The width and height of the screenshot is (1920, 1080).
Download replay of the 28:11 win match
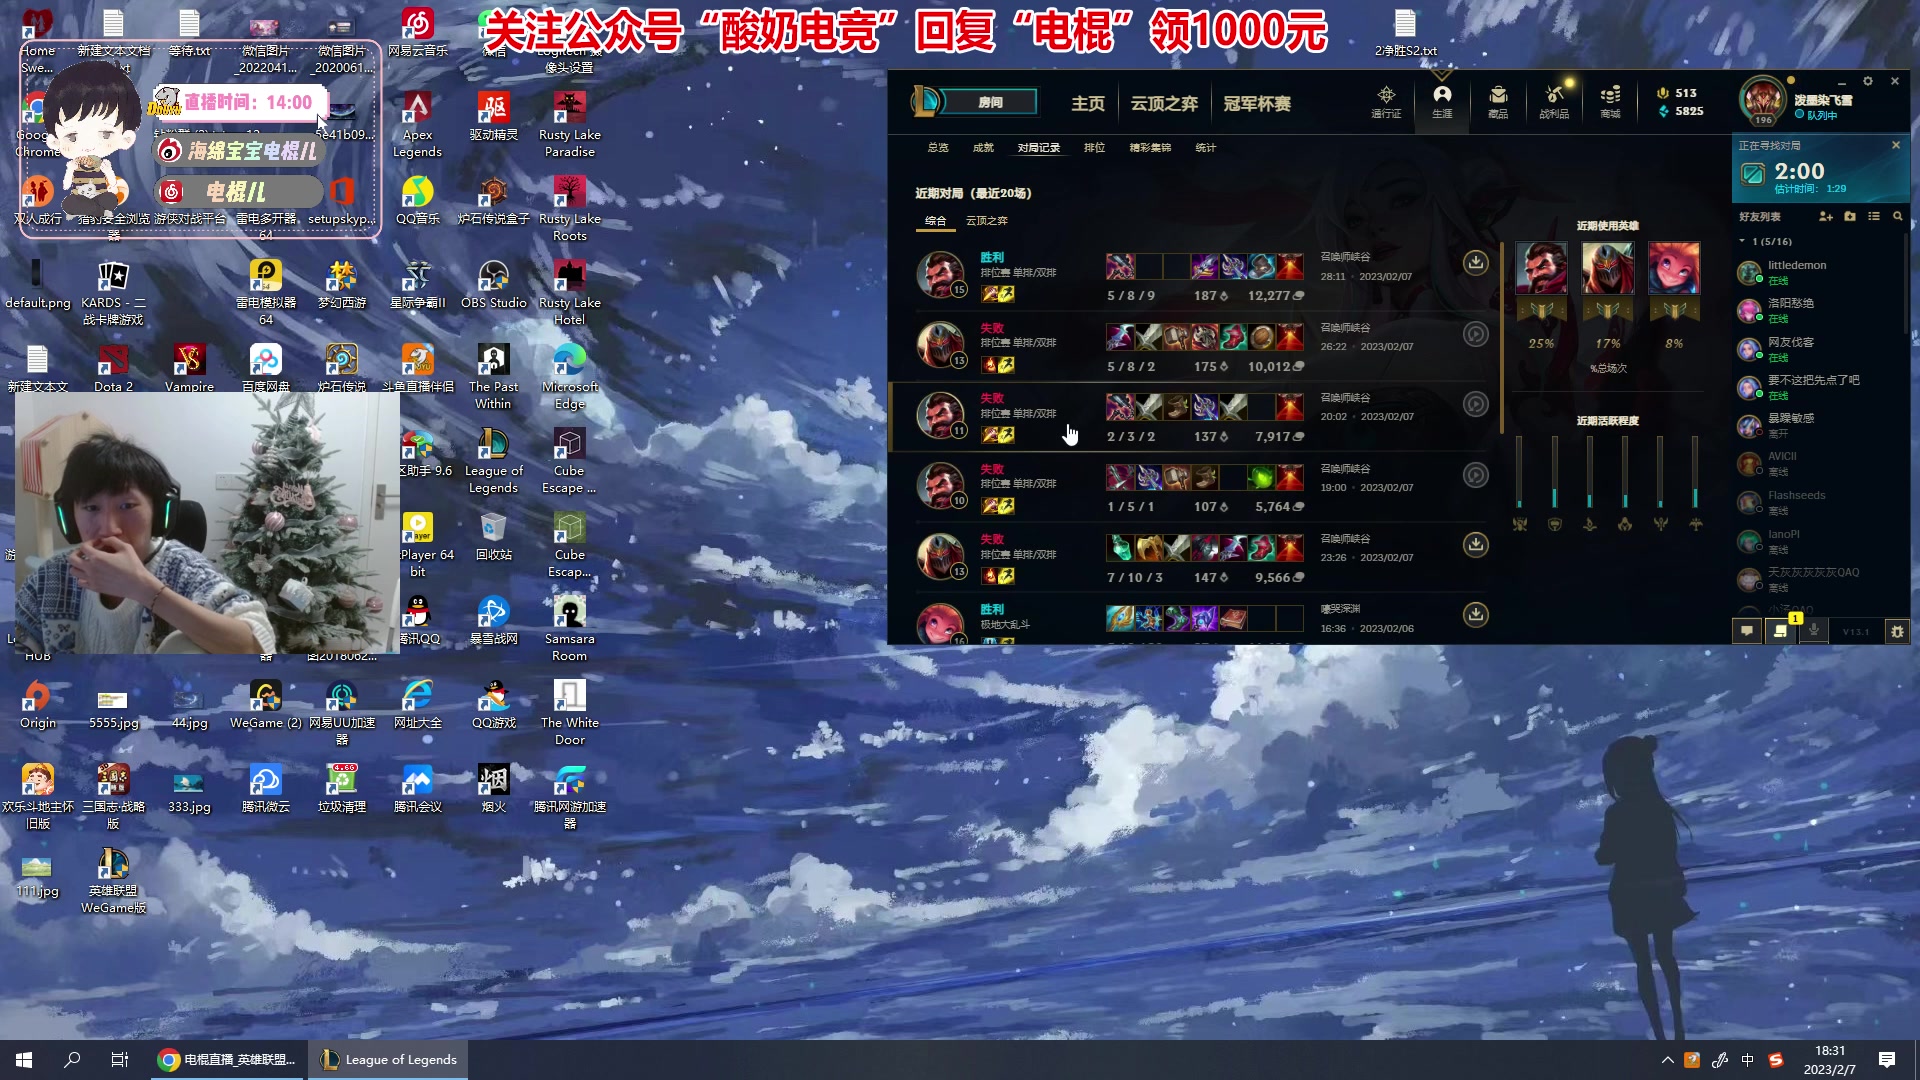[x=1475, y=263]
